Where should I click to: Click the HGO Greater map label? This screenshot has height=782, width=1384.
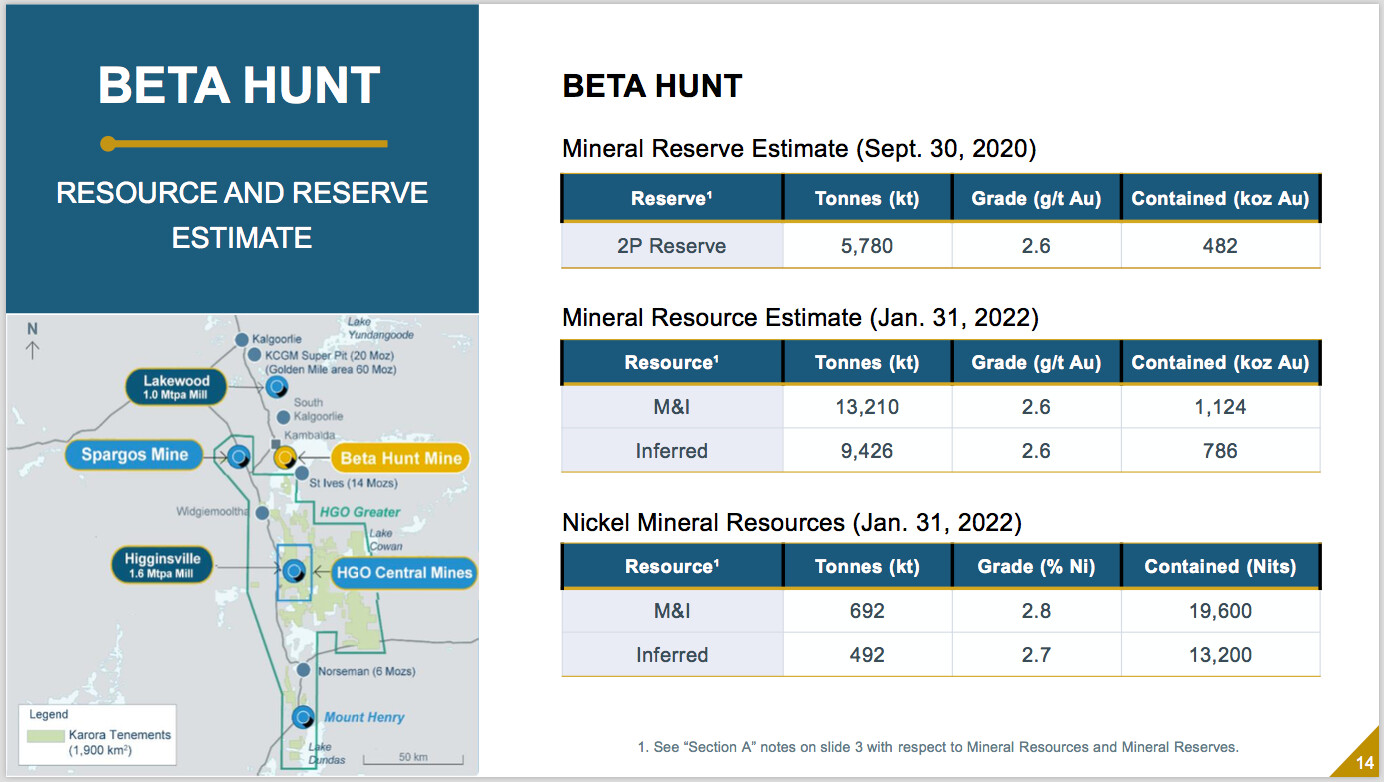(360, 512)
